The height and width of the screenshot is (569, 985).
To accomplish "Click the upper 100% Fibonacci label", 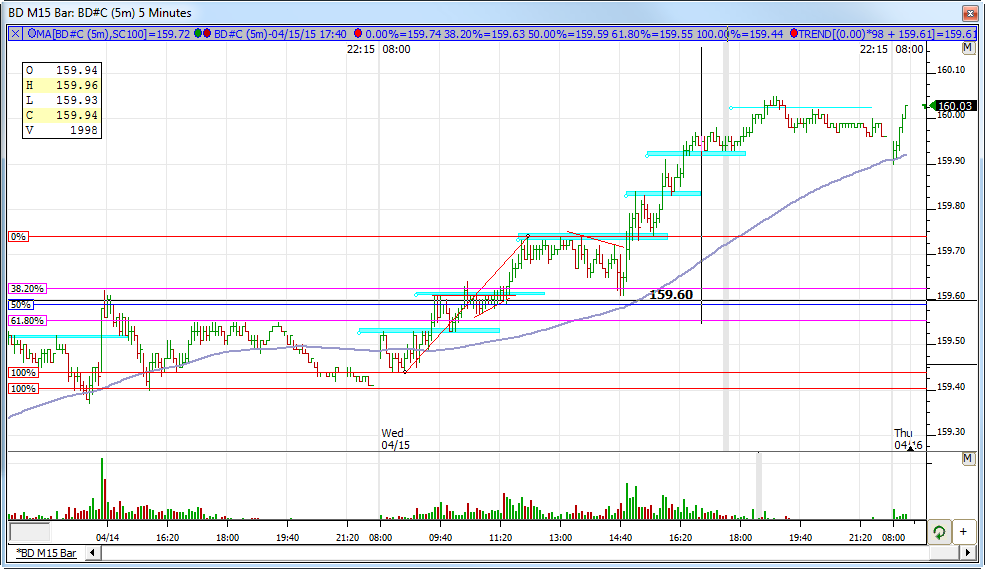I will (x=23, y=373).
